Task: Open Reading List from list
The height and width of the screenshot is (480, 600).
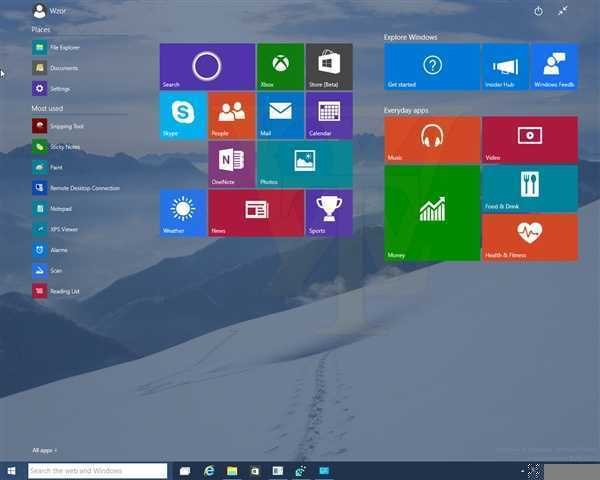Action: pyautogui.click(x=56, y=291)
